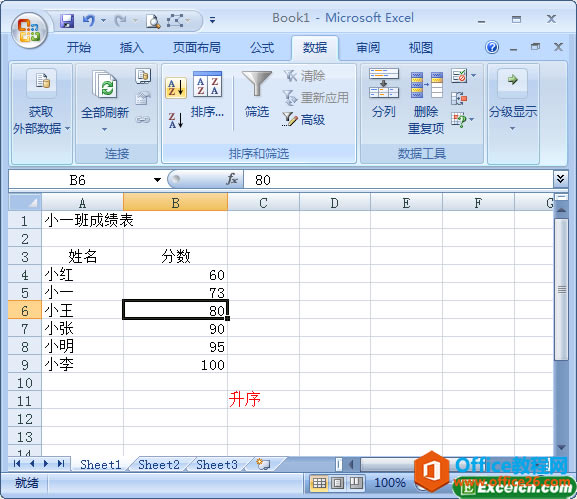Click the Sort Descending Z-A icon
The width and height of the screenshot is (577, 499).
click(x=176, y=120)
